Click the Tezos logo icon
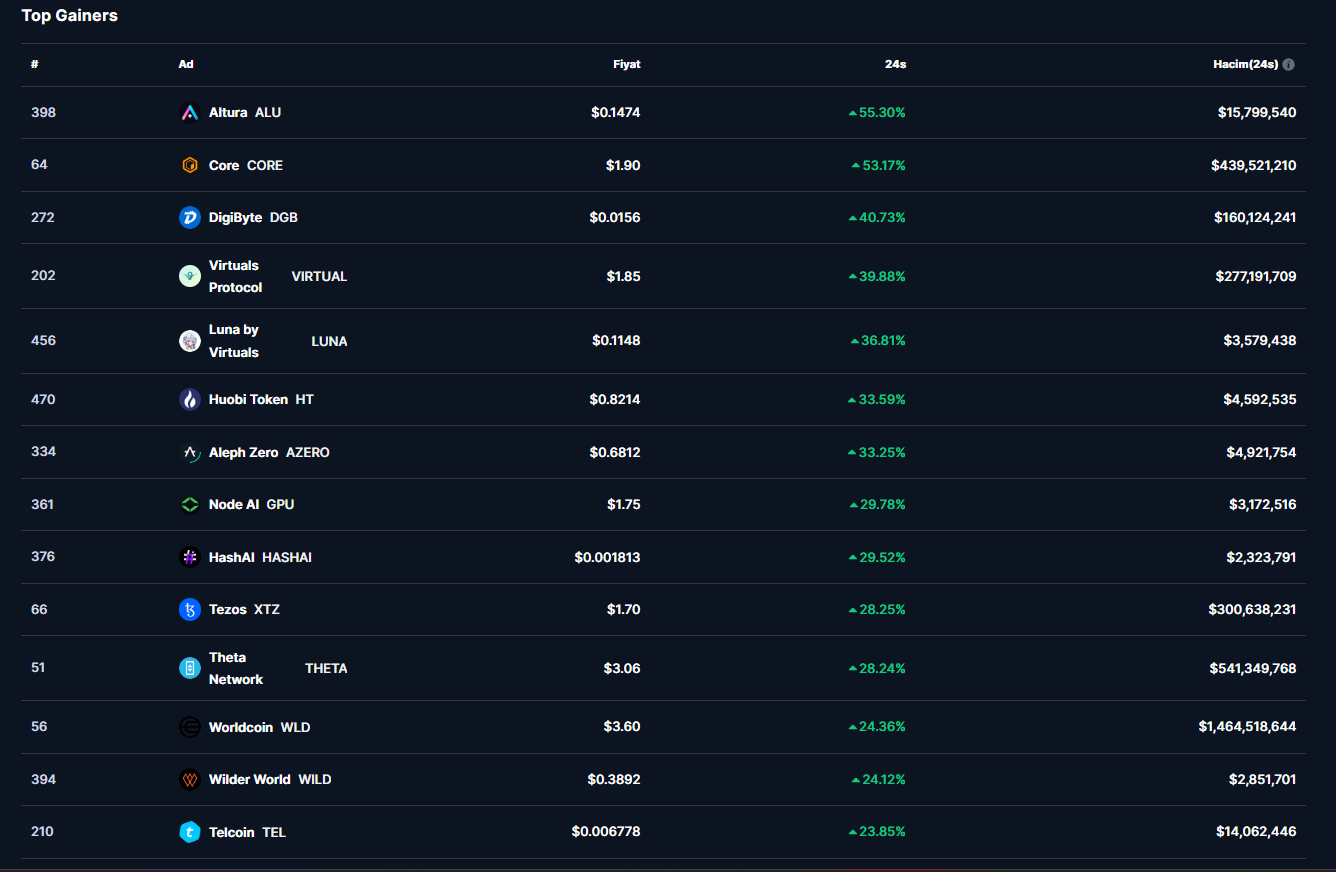This screenshot has width=1336, height=872. [190, 609]
